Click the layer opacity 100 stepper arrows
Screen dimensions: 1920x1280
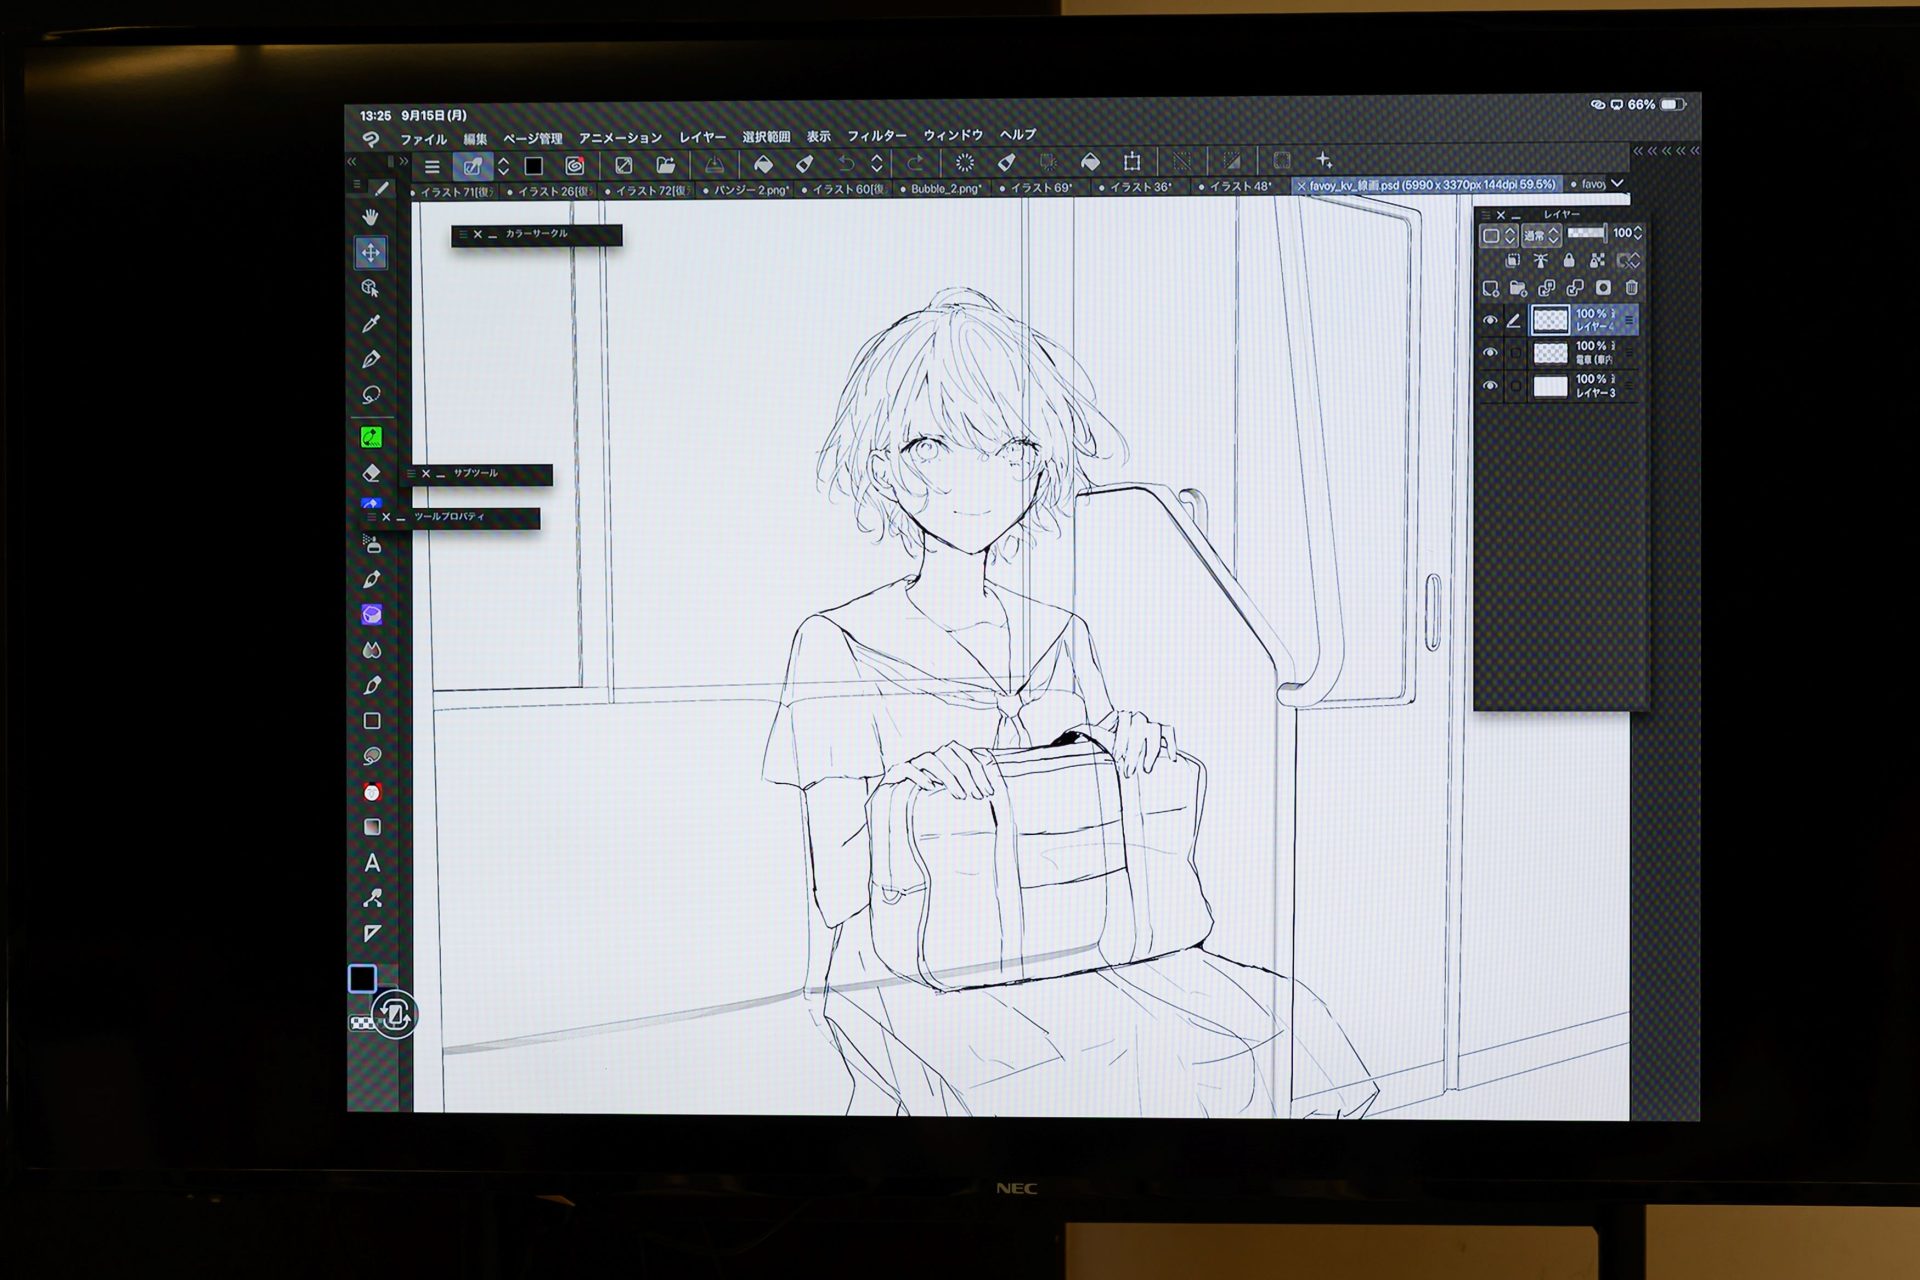tap(1637, 233)
